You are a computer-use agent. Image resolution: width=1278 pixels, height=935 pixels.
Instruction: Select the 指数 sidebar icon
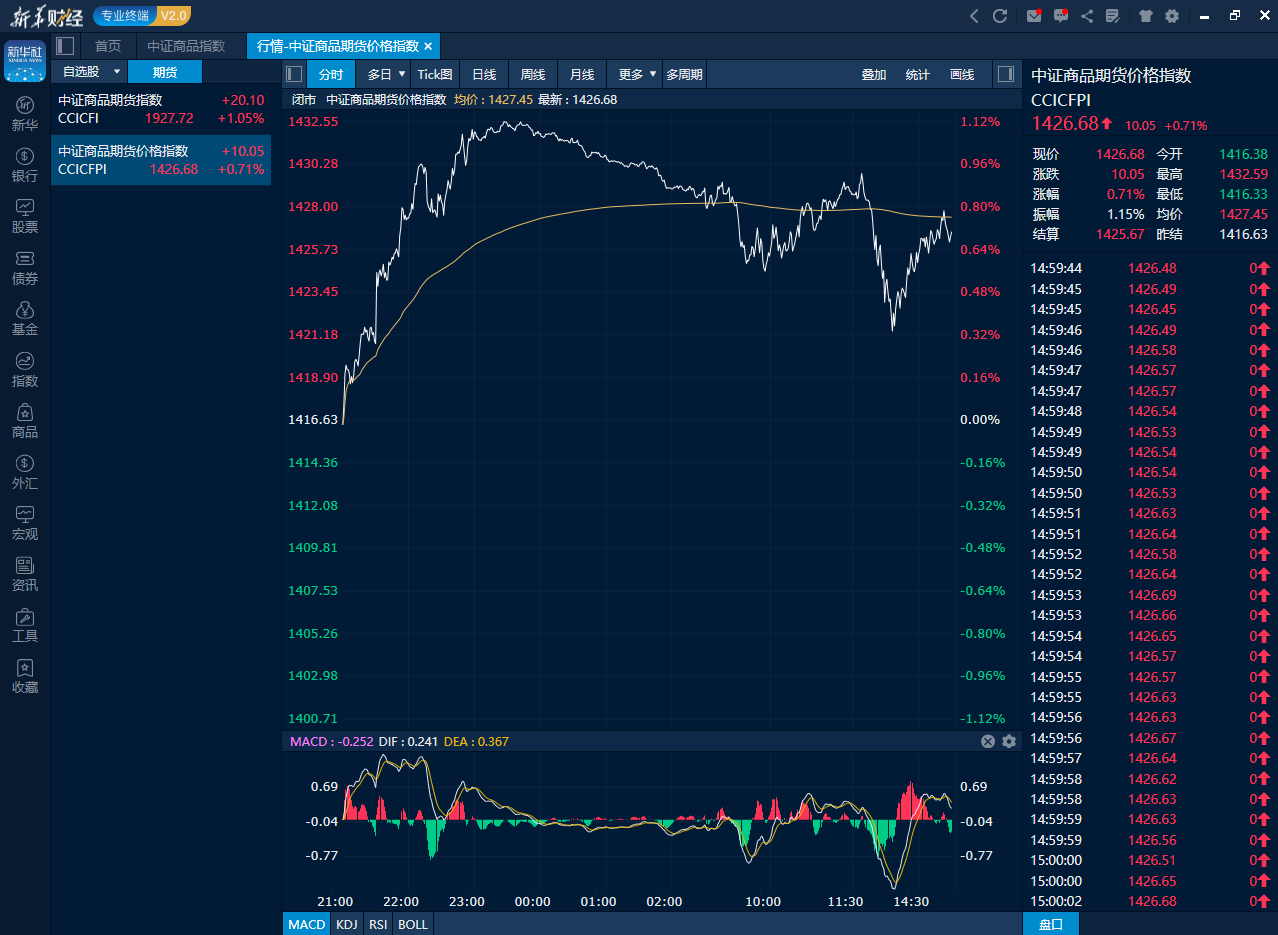click(24, 370)
